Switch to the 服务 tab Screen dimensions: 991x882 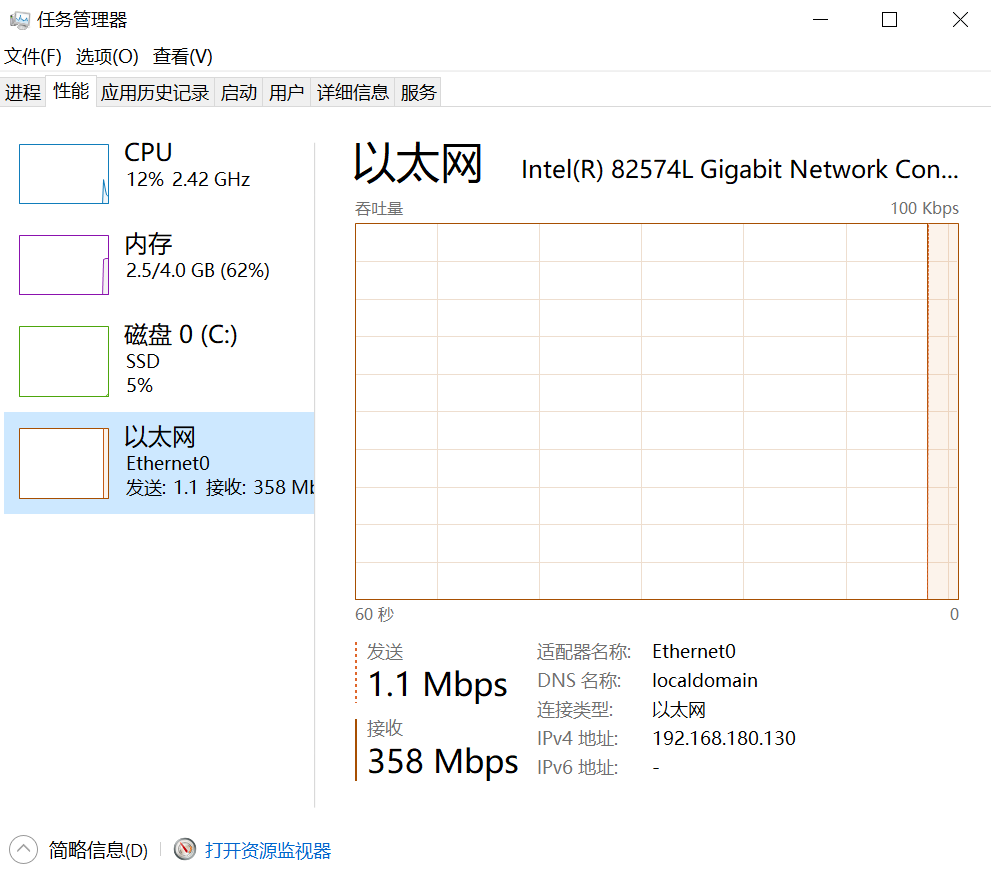click(x=418, y=93)
